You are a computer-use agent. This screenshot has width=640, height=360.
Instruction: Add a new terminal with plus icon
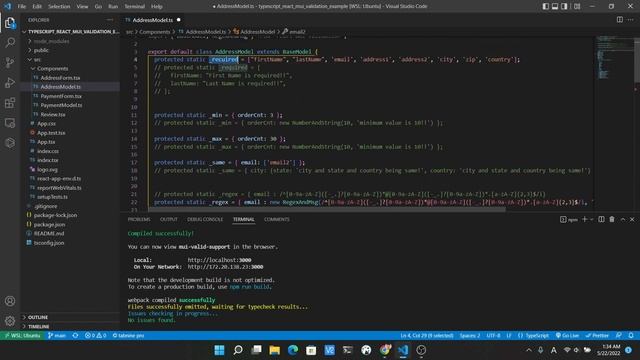tap(584, 219)
